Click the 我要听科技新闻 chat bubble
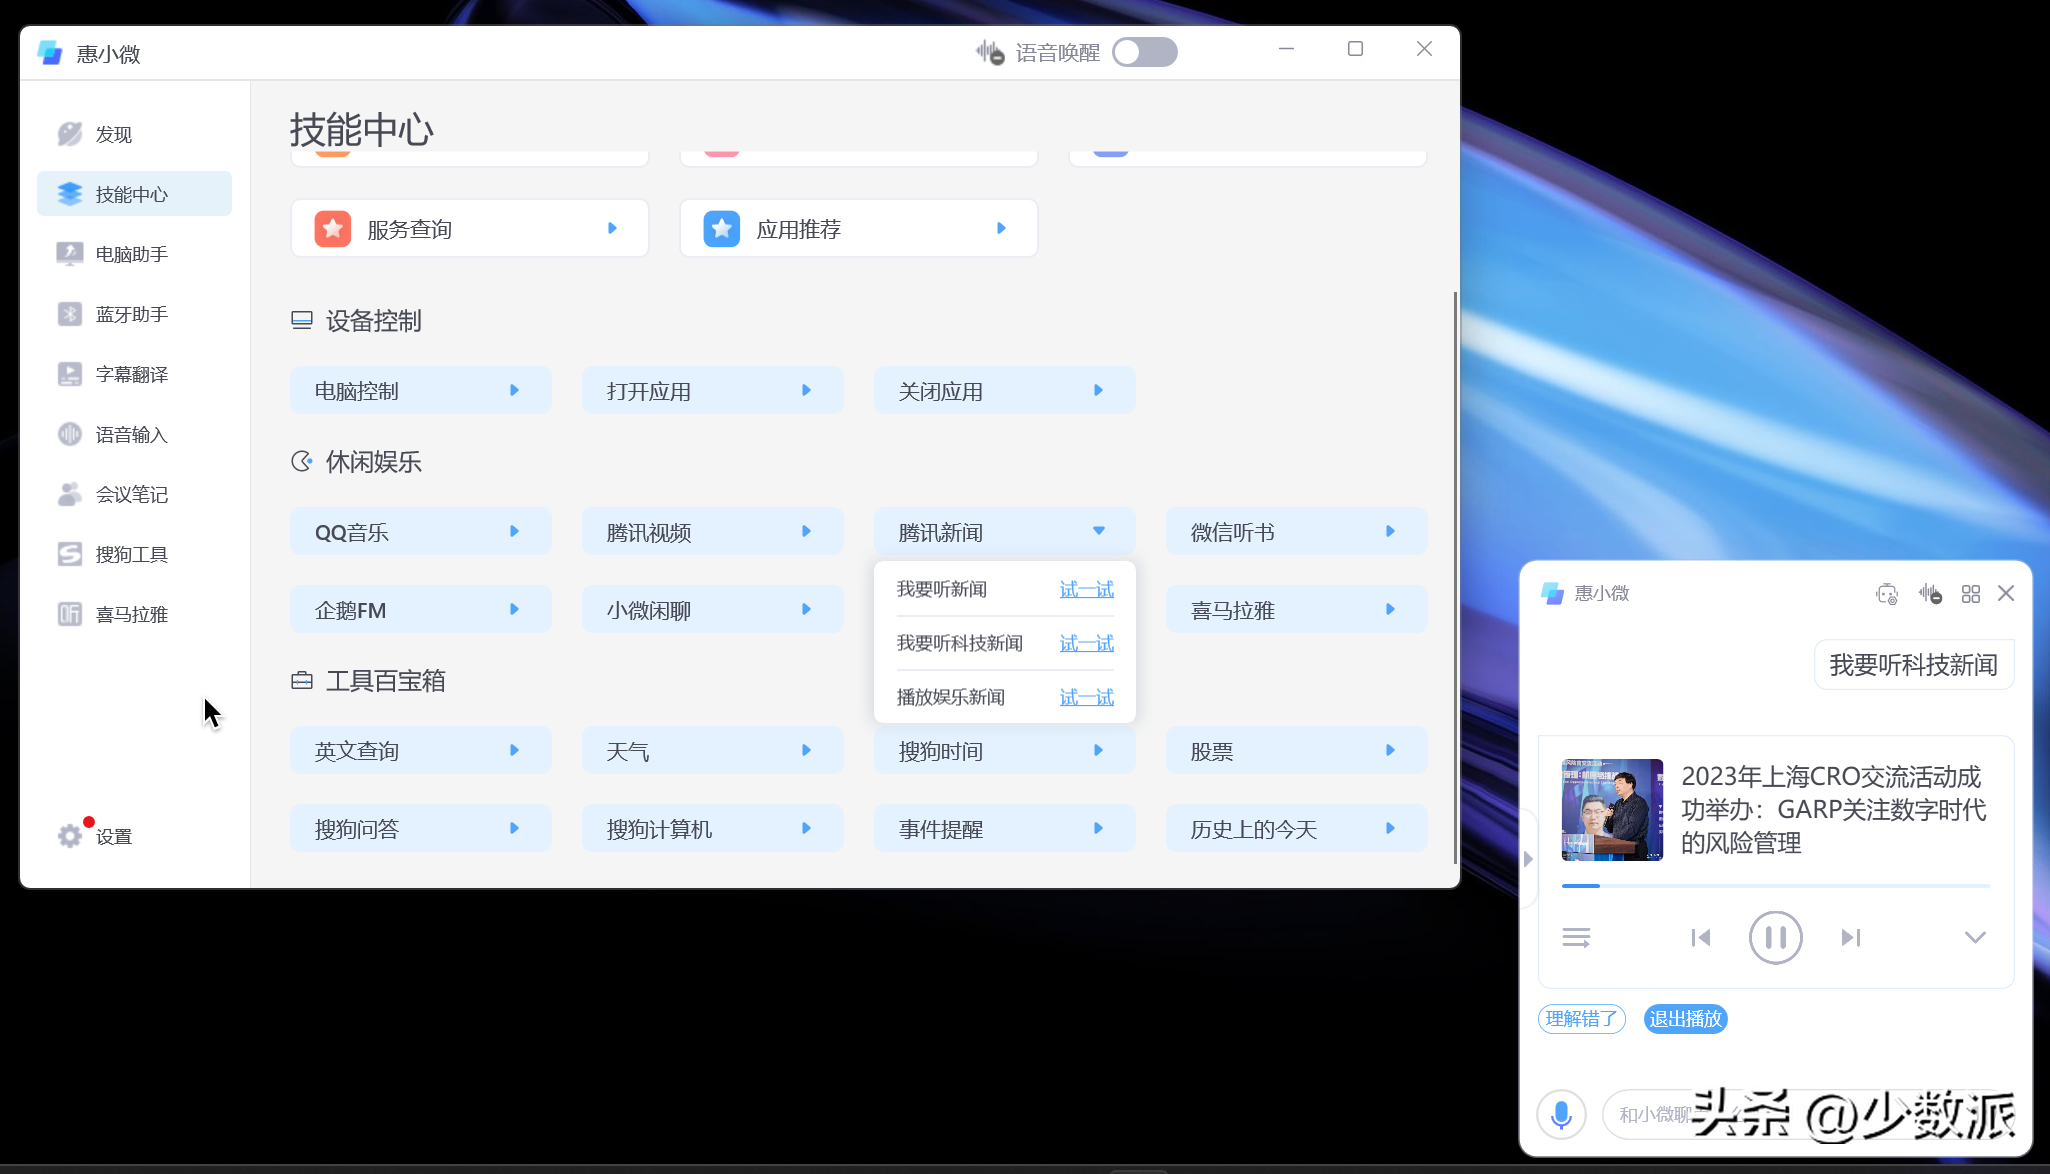The width and height of the screenshot is (2050, 1174). (1913, 665)
